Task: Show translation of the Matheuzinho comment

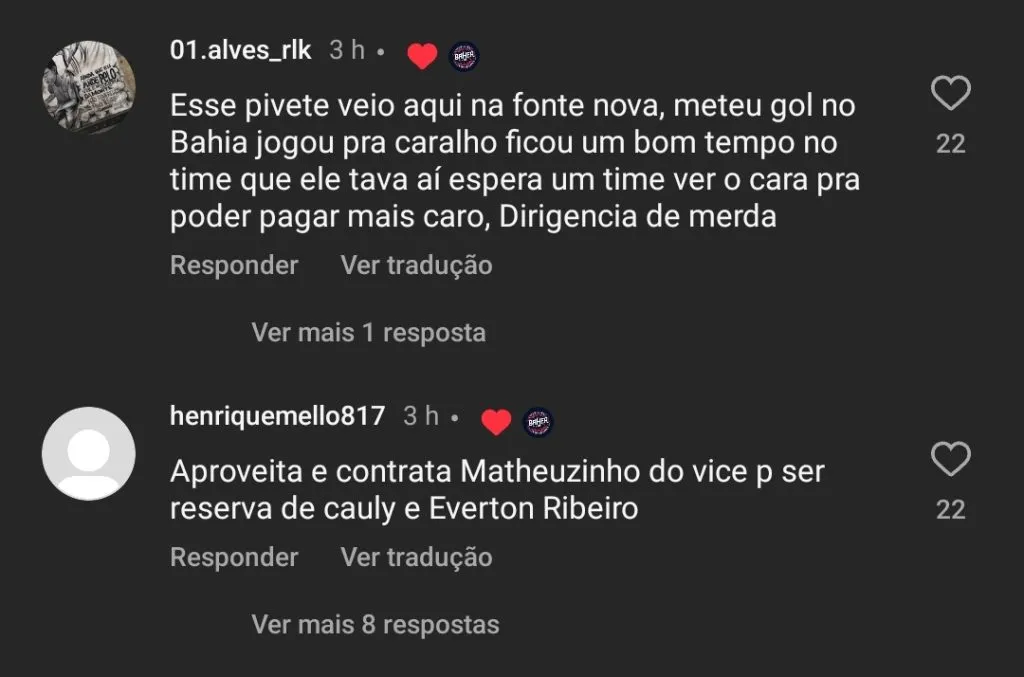Action: pyautogui.click(x=416, y=557)
